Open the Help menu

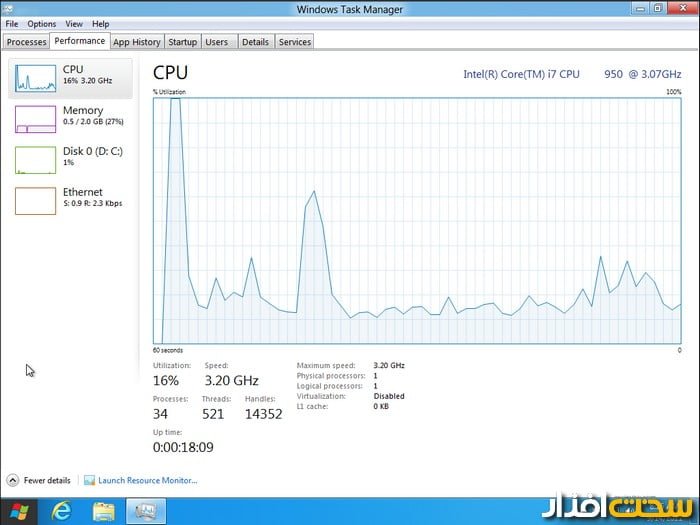click(100, 24)
